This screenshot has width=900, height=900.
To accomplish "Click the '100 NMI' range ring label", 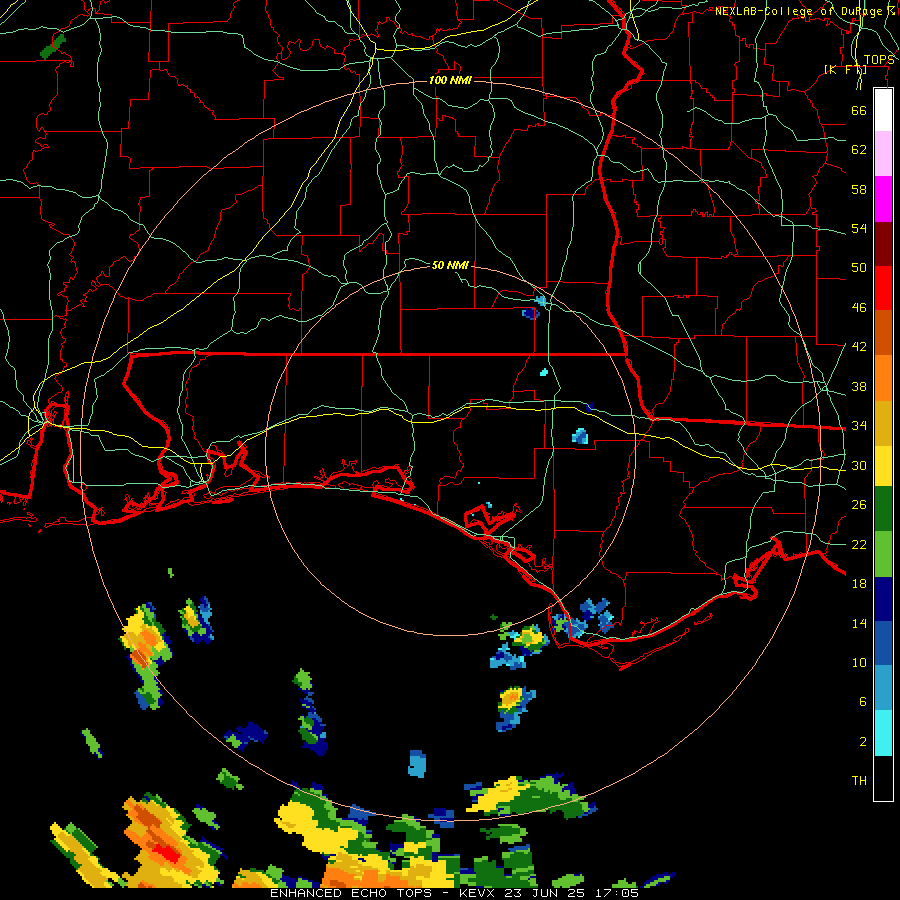I will click(450, 80).
